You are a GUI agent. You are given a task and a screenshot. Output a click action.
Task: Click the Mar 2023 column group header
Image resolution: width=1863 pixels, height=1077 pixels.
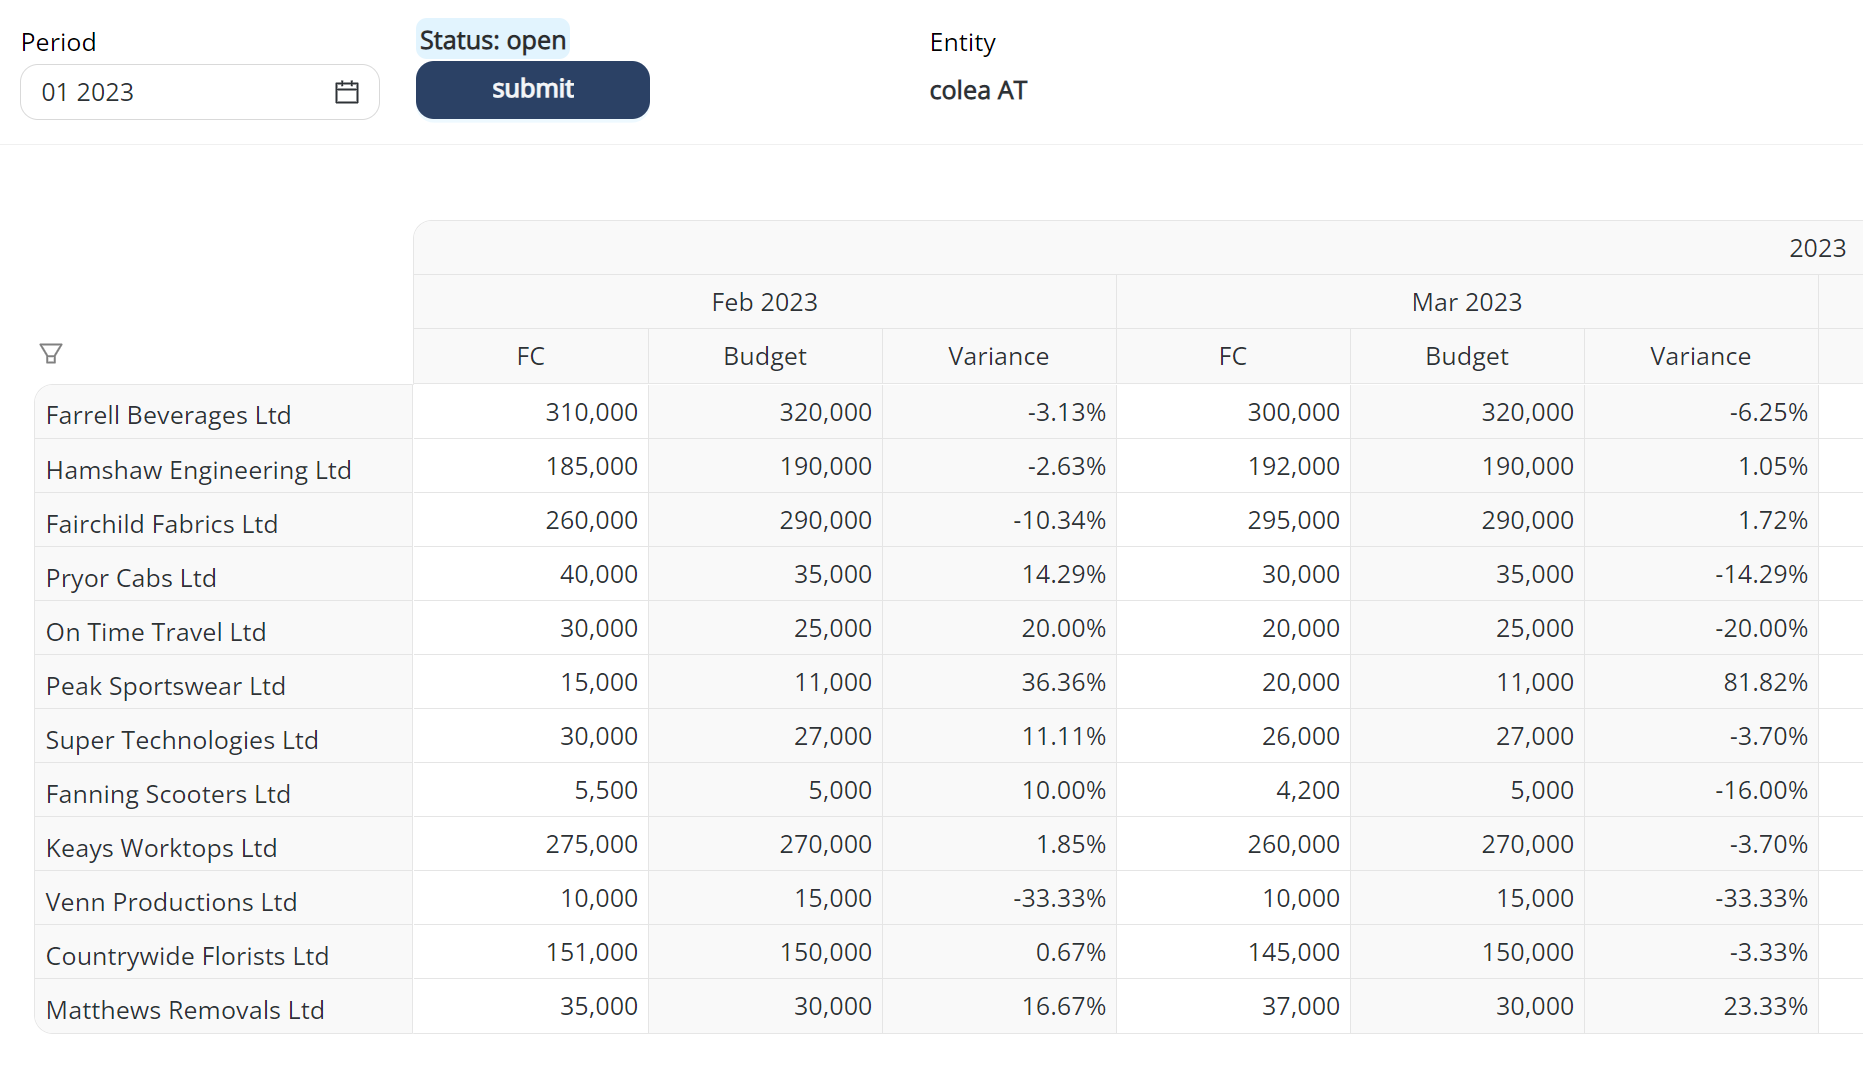[1467, 302]
